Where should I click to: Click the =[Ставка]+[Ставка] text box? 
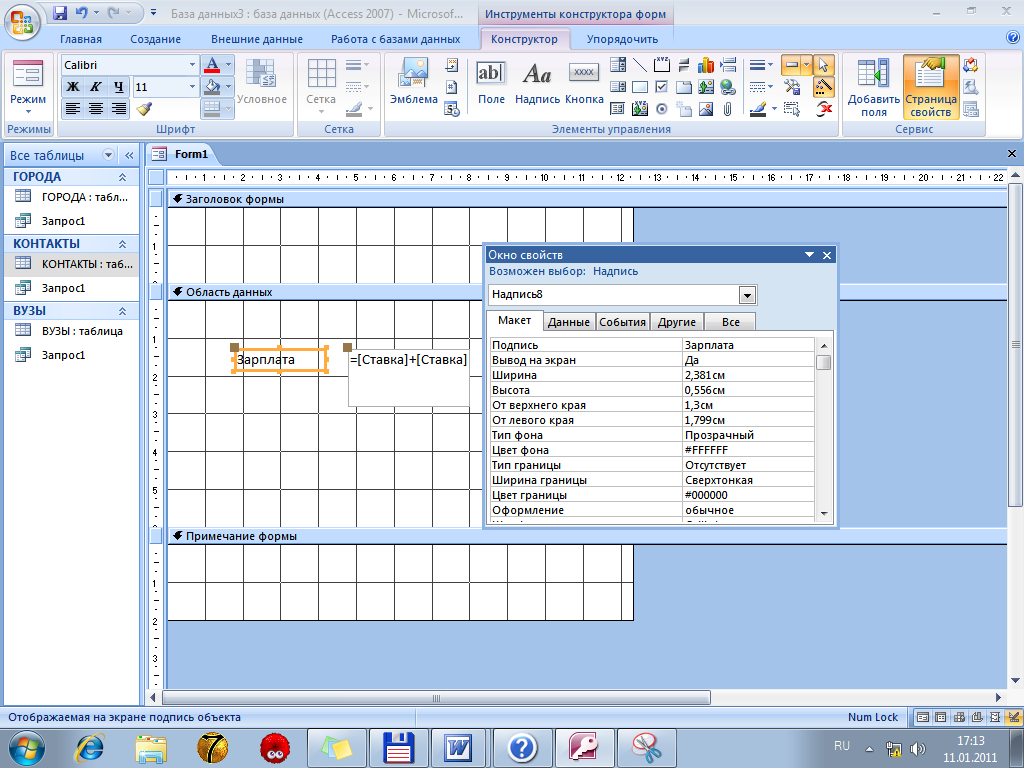coord(409,377)
